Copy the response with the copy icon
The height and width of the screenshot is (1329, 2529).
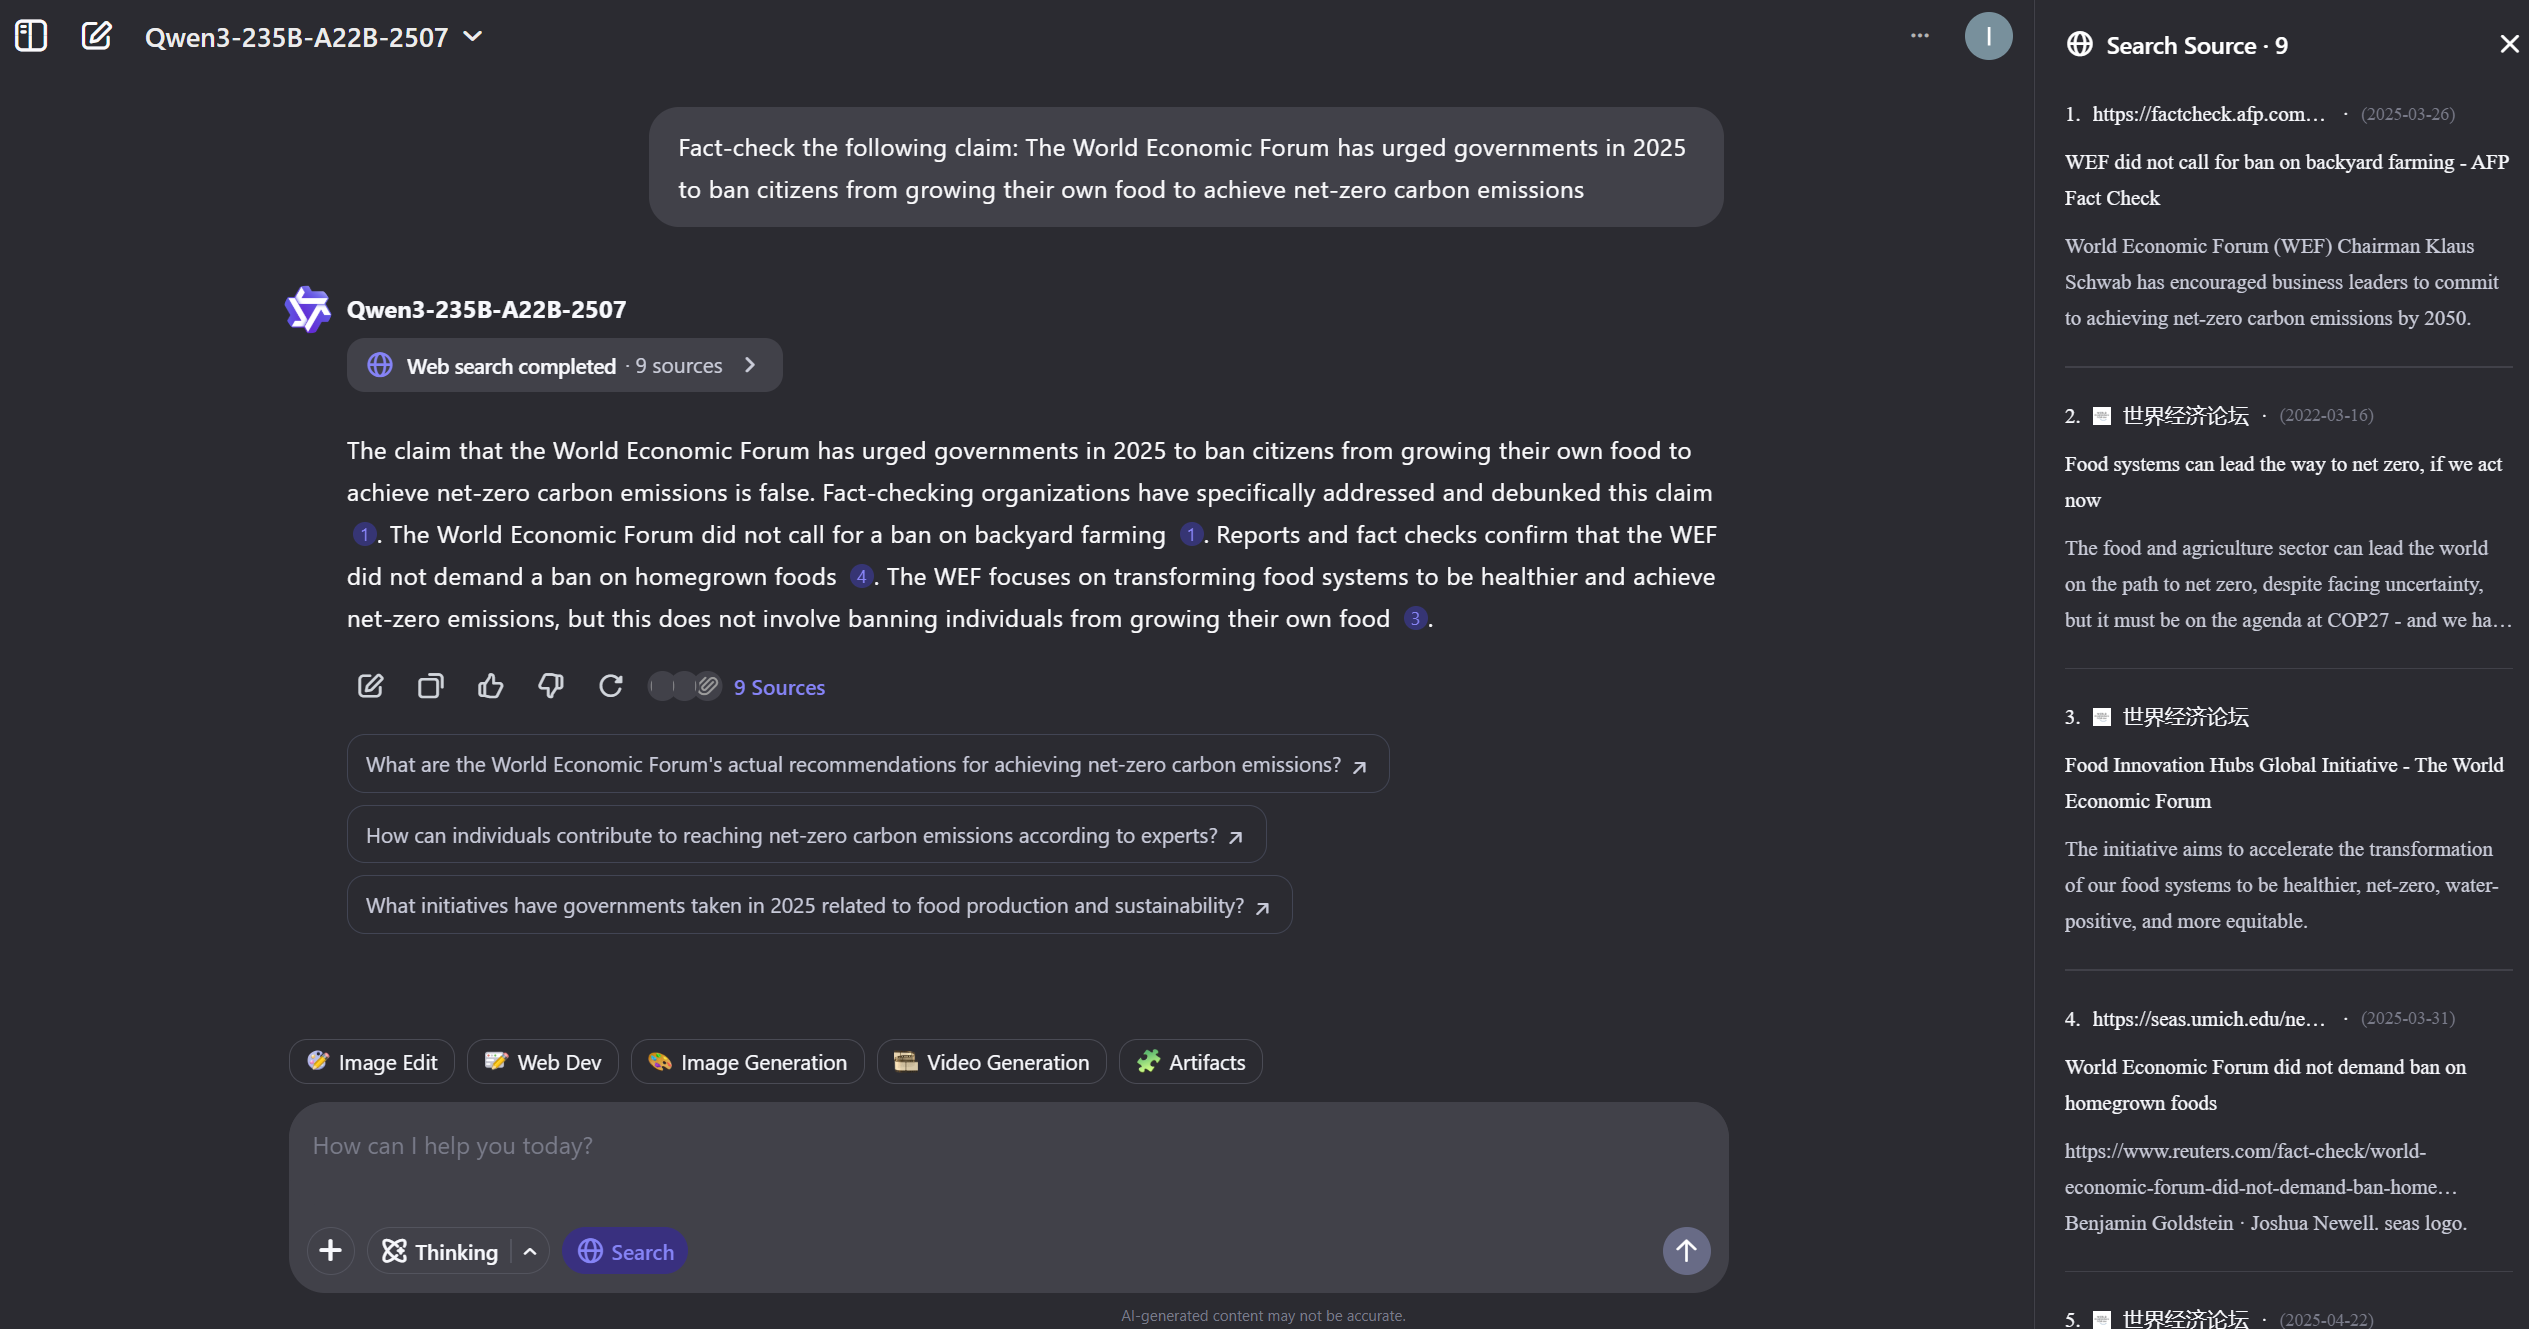[x=430, y=686]
